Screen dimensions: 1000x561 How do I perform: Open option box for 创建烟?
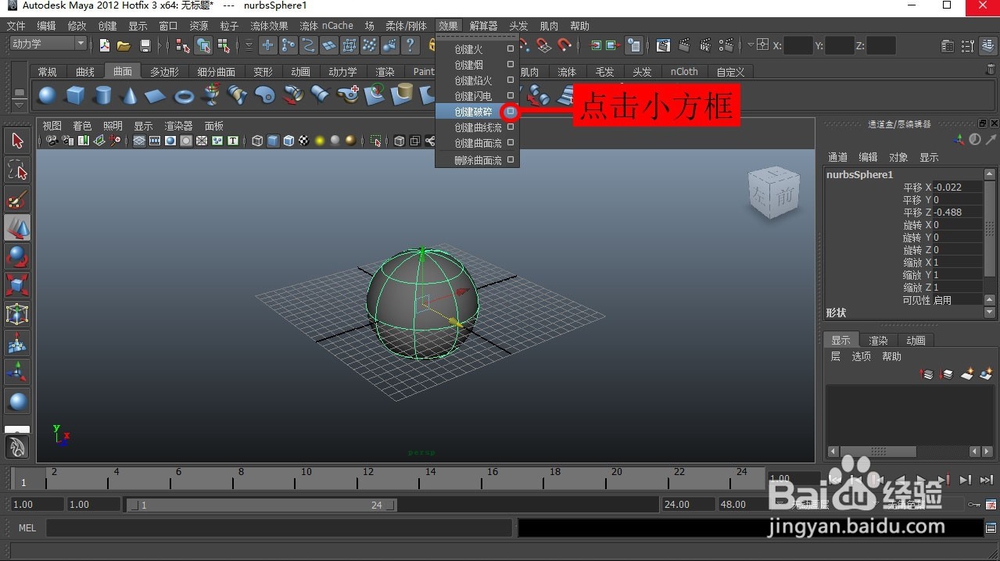click(x=510, y=64)
